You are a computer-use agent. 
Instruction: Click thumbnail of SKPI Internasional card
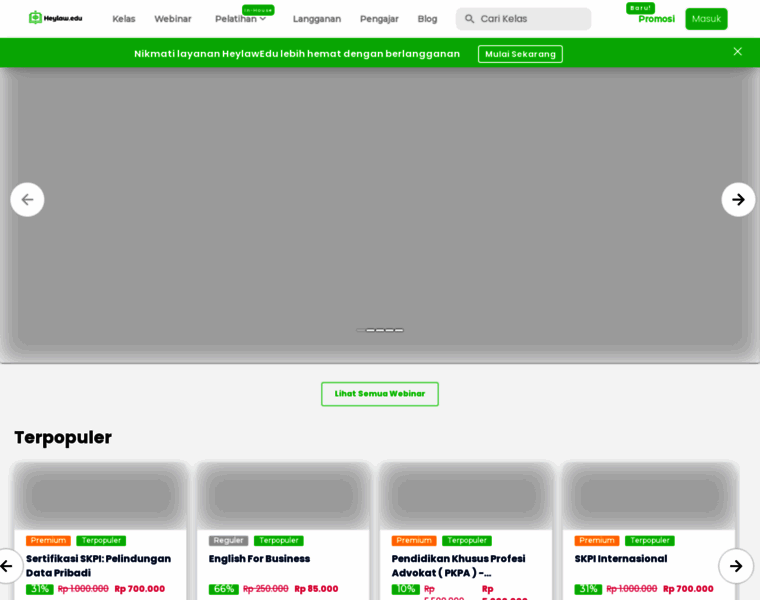point(649,495)
